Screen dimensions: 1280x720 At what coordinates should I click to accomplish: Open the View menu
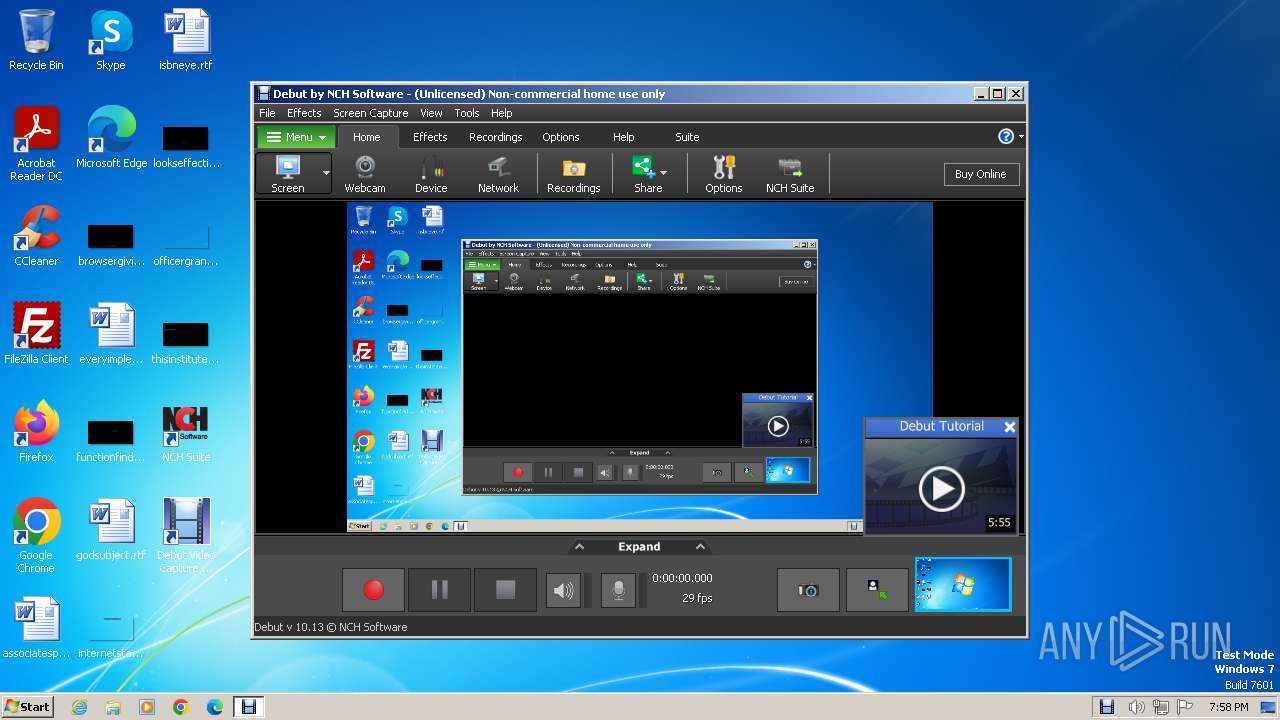coord(431,113)
